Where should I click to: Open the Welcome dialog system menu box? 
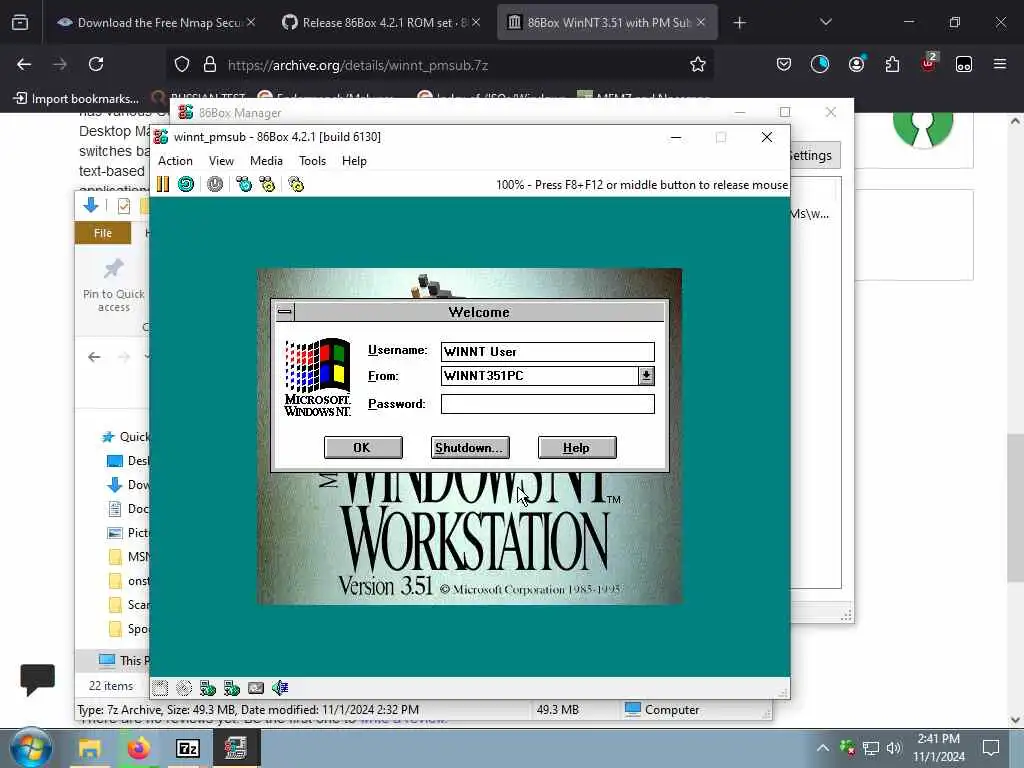[x=285, y=312]
